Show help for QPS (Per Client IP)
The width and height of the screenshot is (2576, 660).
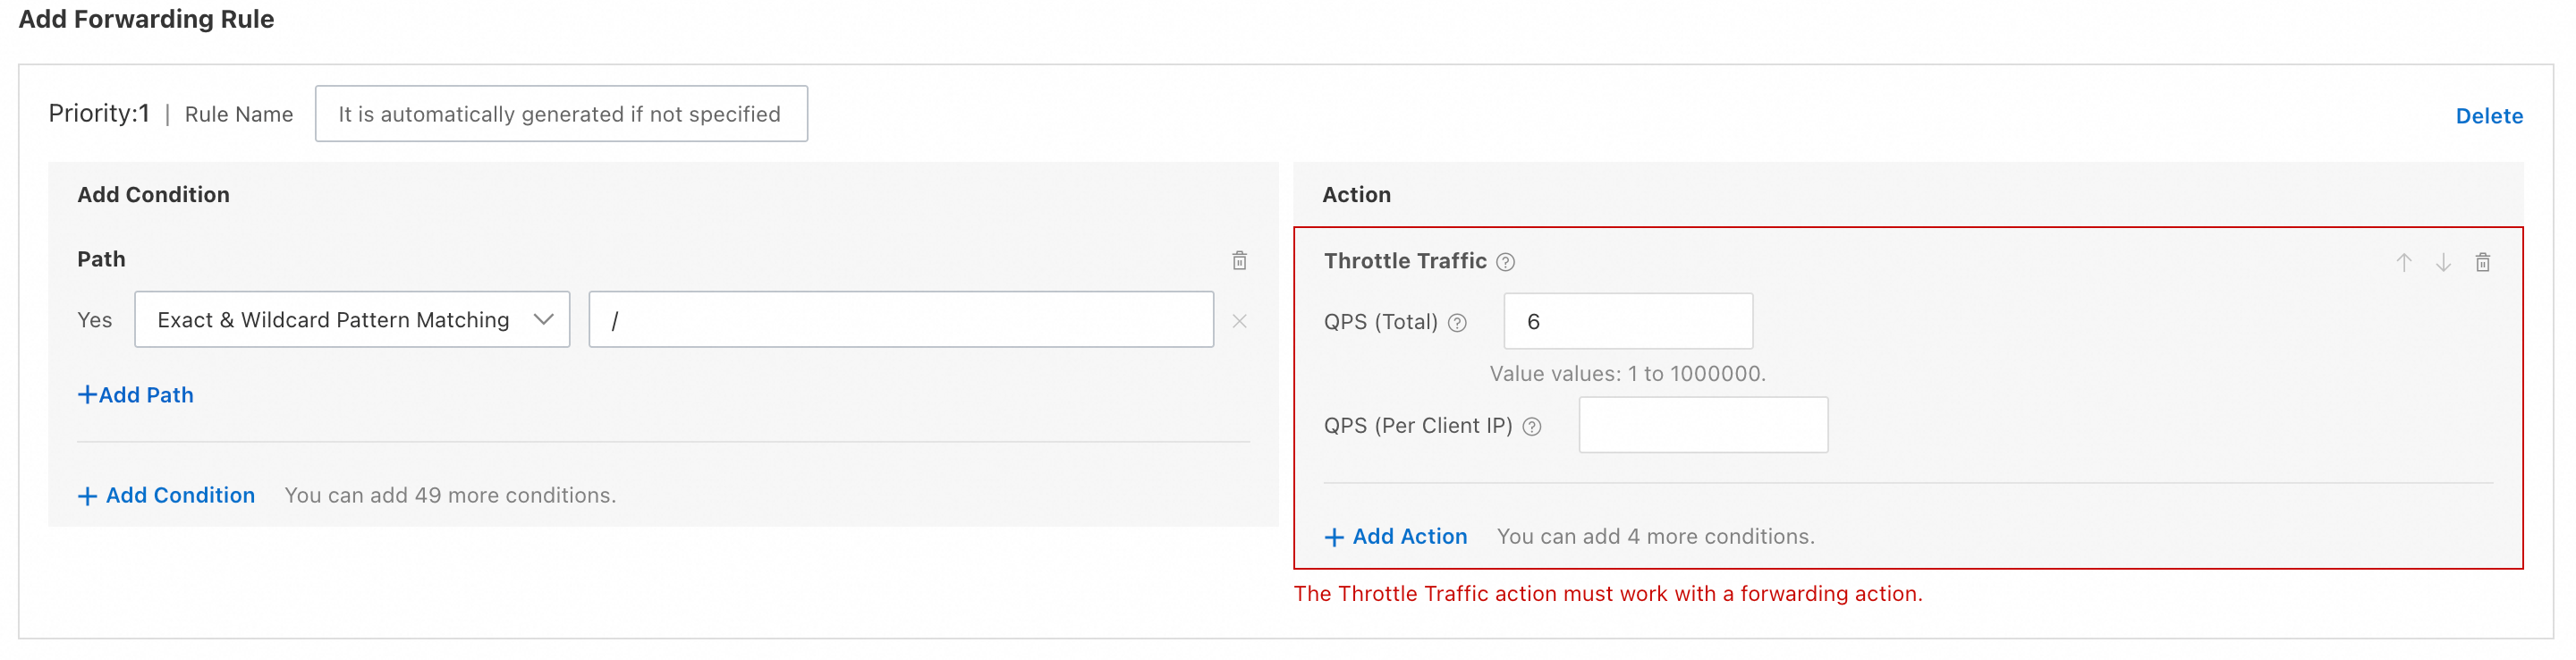1531,426
